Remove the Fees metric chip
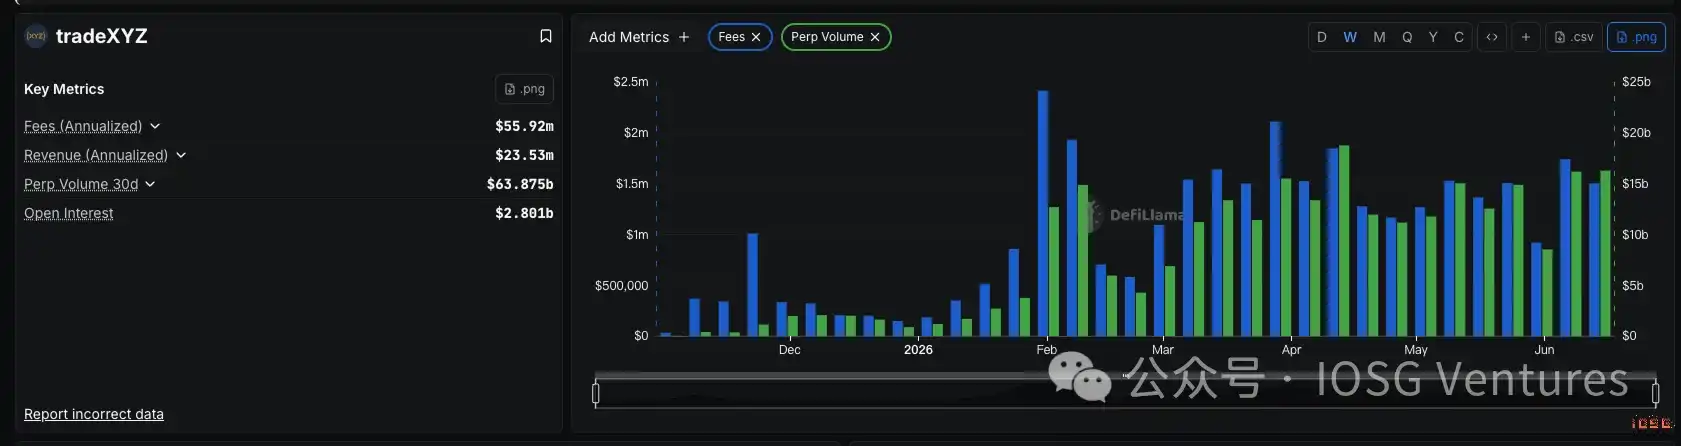This screenshot has width=1681, height=446. [x=756, y=37]
